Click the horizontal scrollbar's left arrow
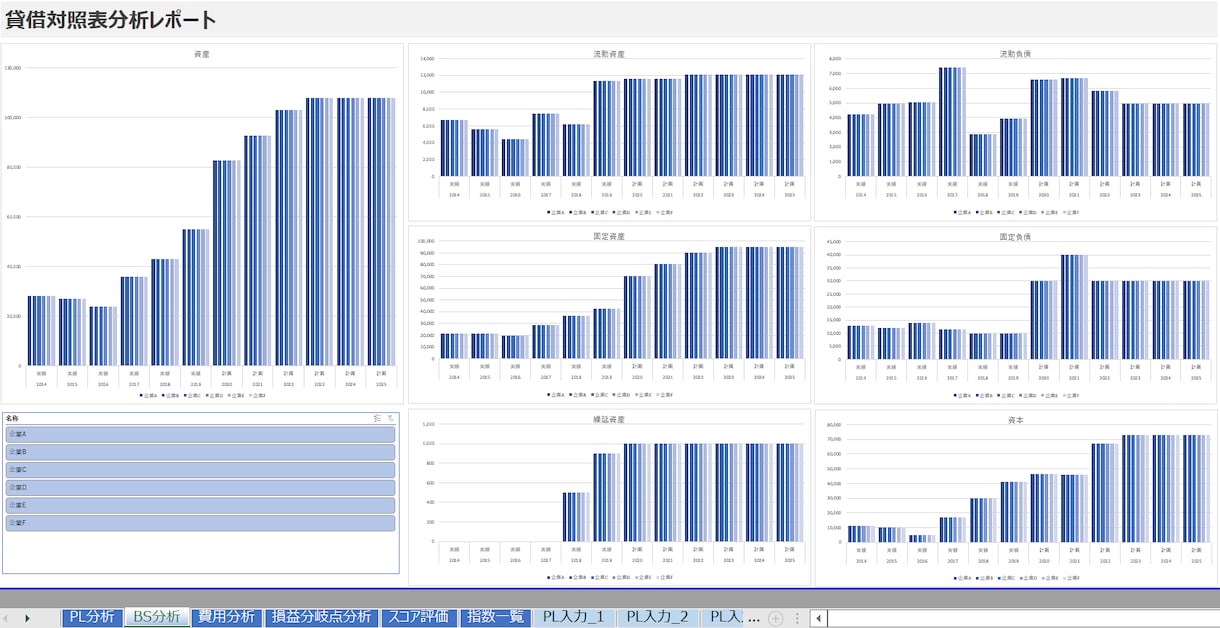 click(x=818, y=618)
